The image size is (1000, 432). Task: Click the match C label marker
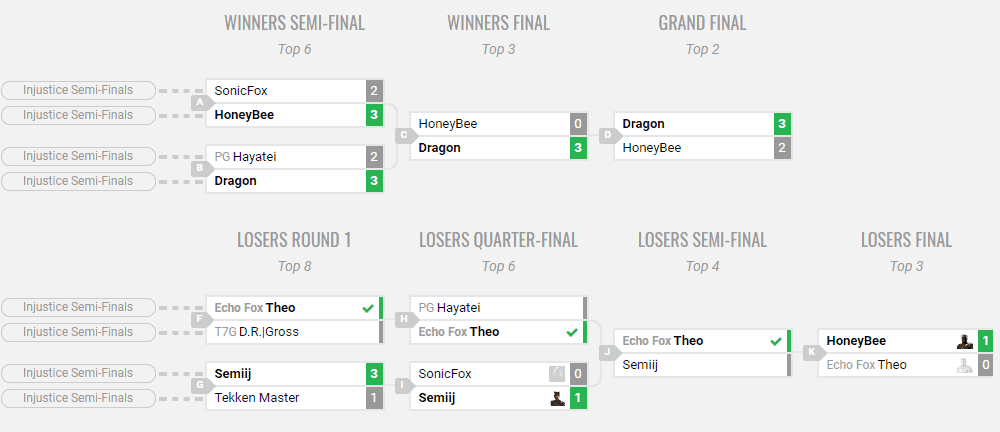(404, 135)
